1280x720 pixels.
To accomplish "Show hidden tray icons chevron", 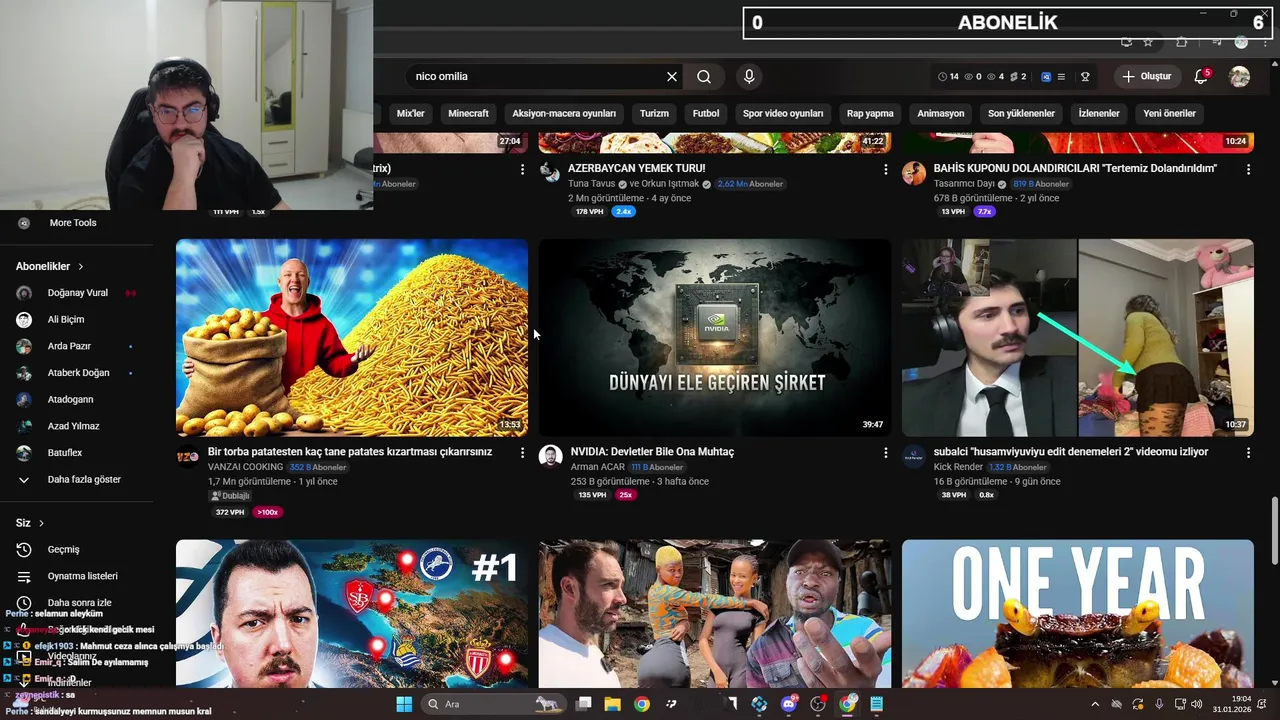I will 1095,704.
